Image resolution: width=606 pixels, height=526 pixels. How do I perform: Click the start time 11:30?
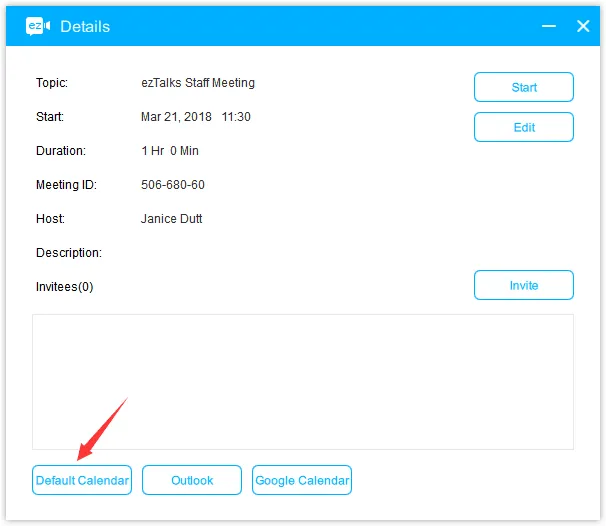click(236, 117)
